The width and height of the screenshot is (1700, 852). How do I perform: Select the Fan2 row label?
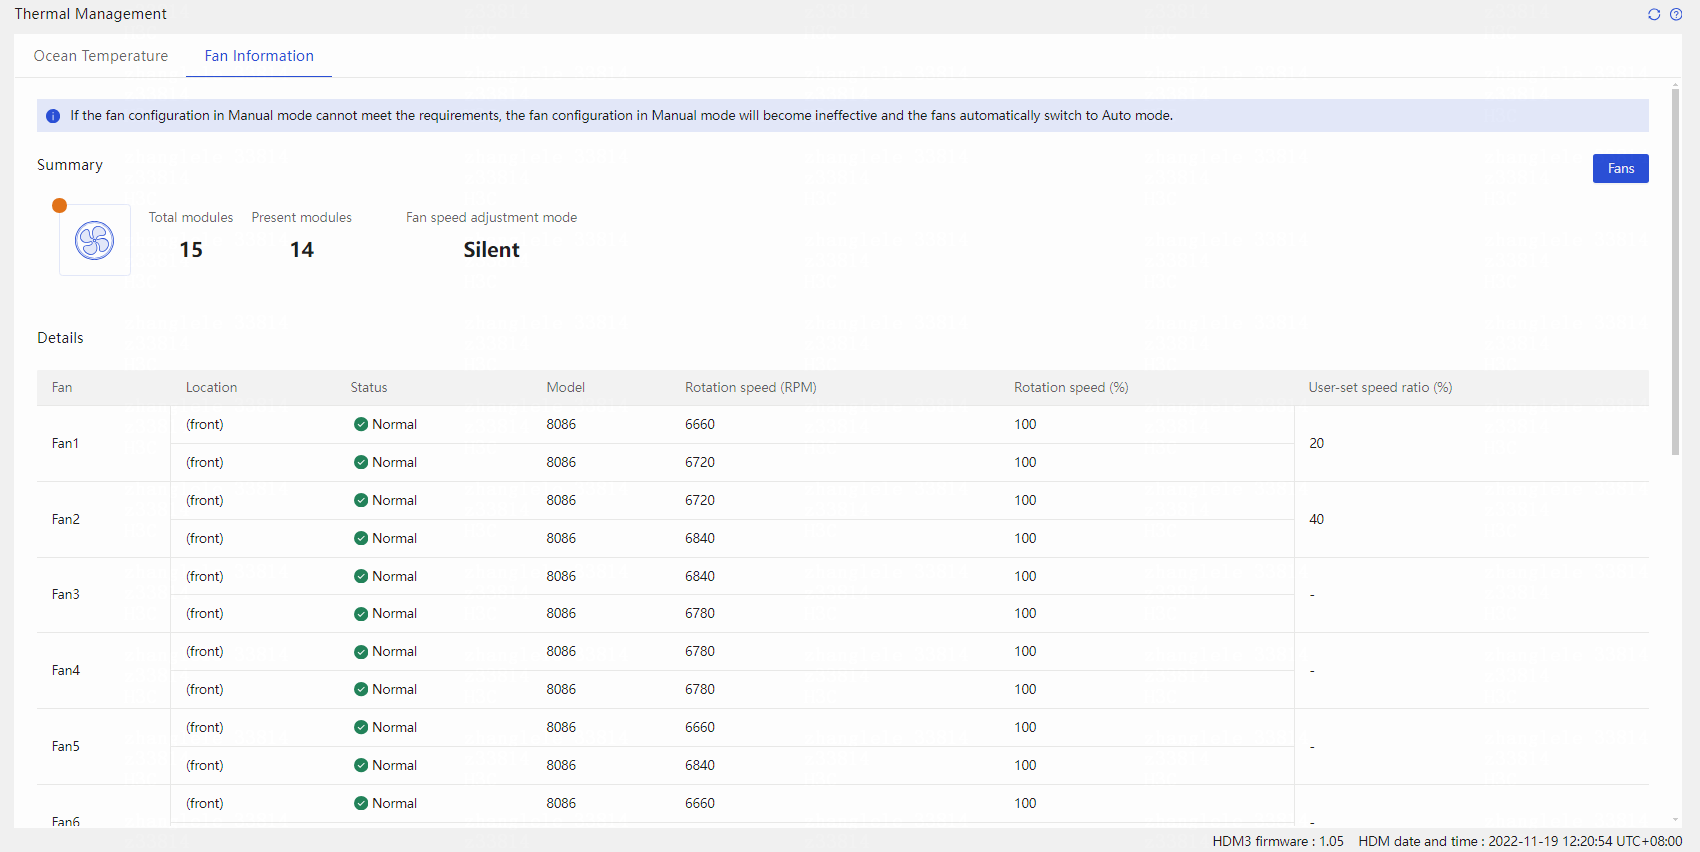[65, 519]
